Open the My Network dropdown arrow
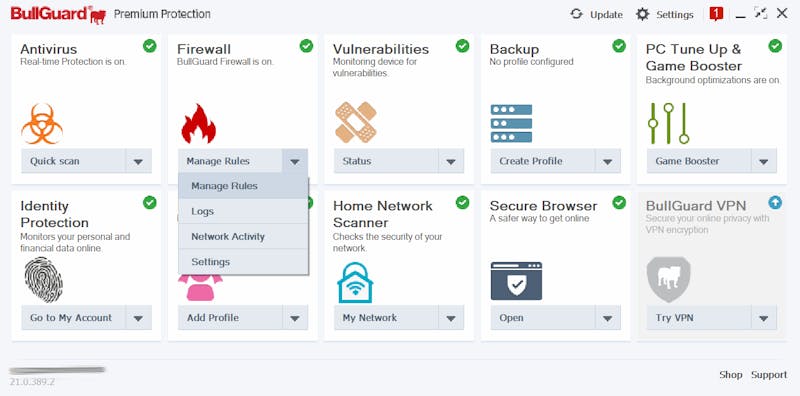This screenshot has height=396, width=800. (451, 318)
